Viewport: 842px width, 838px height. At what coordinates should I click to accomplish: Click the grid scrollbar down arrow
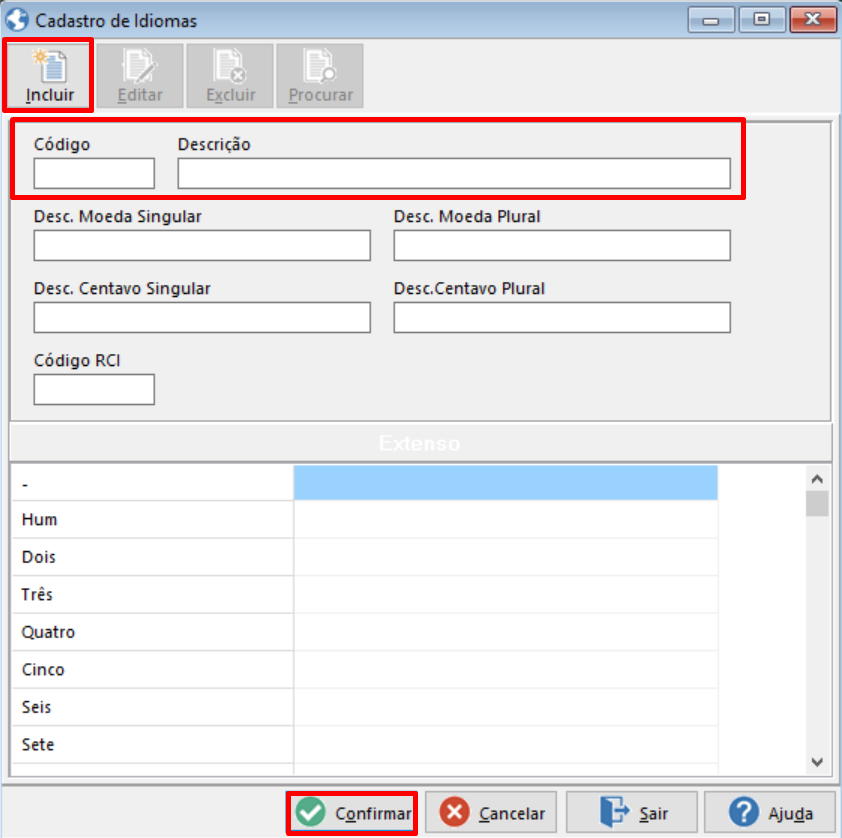coord(817,762)
